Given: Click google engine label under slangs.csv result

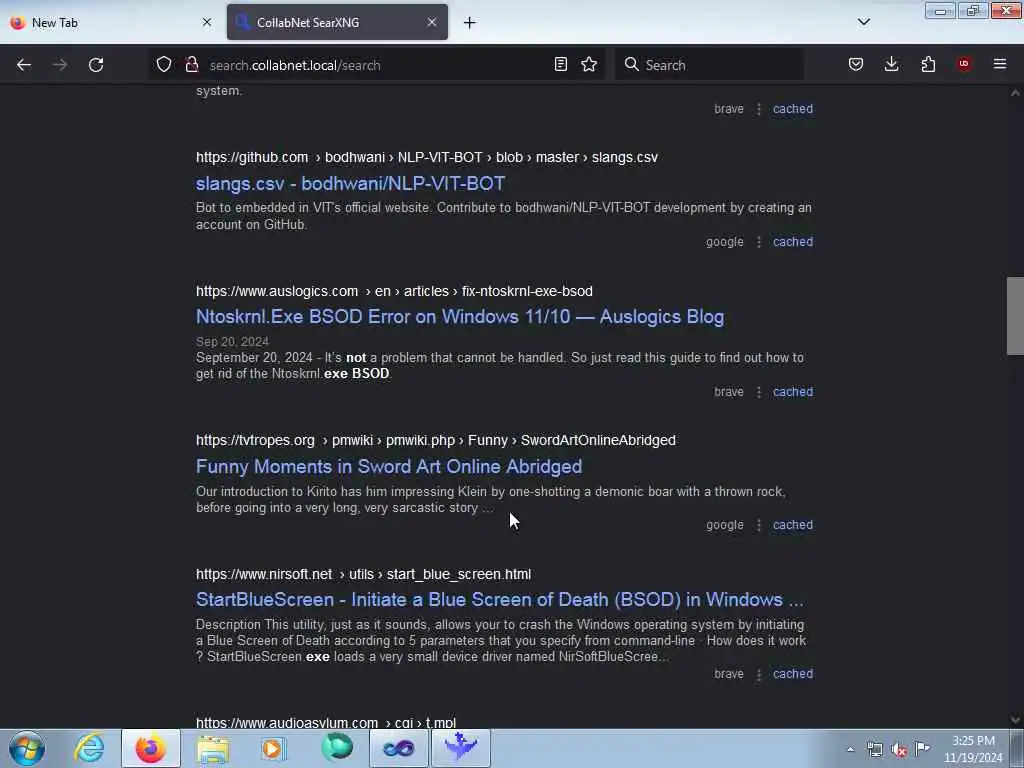Looking at the screenshot, I should pos(724,242).
